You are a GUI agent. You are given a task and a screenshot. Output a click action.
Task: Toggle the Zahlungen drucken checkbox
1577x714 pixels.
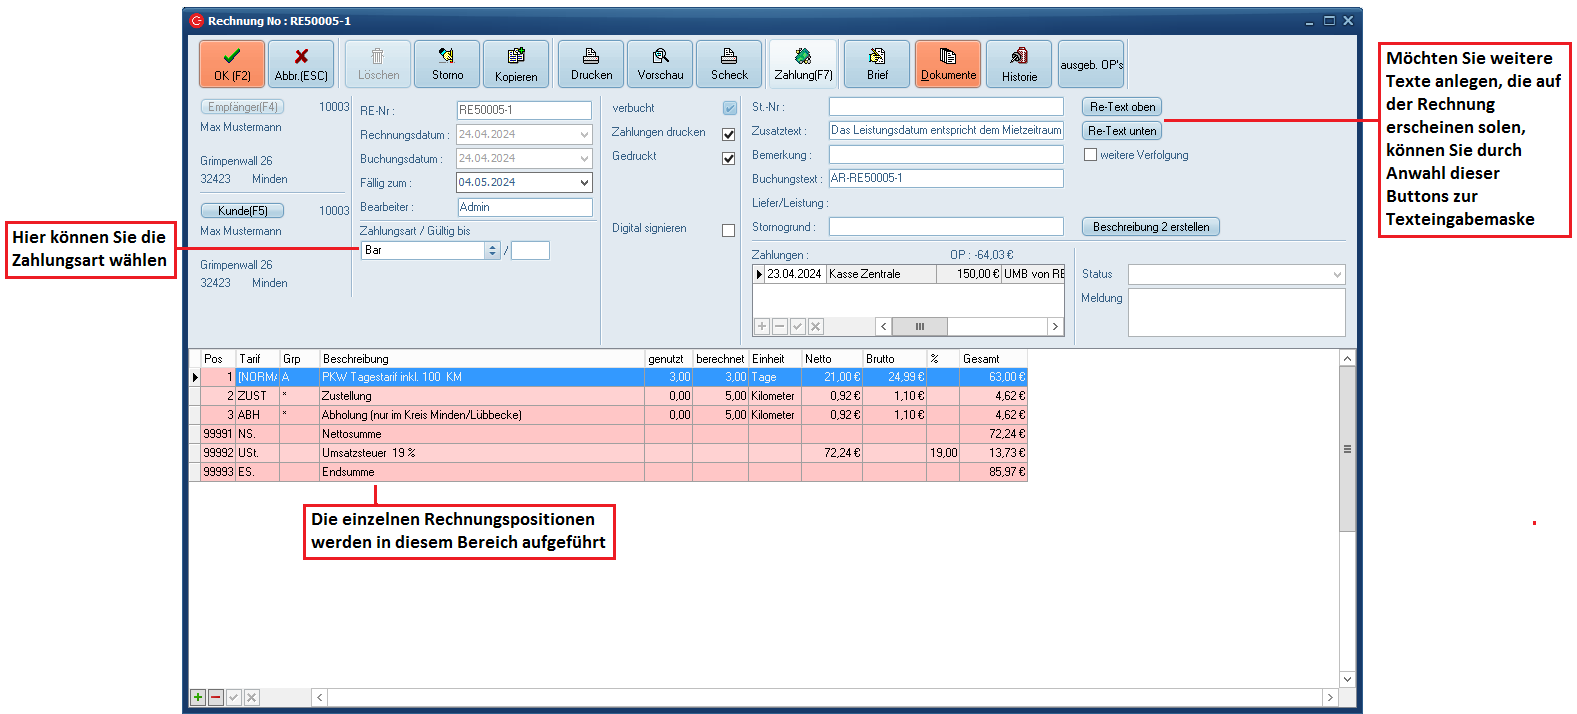[x=729, y=134]
